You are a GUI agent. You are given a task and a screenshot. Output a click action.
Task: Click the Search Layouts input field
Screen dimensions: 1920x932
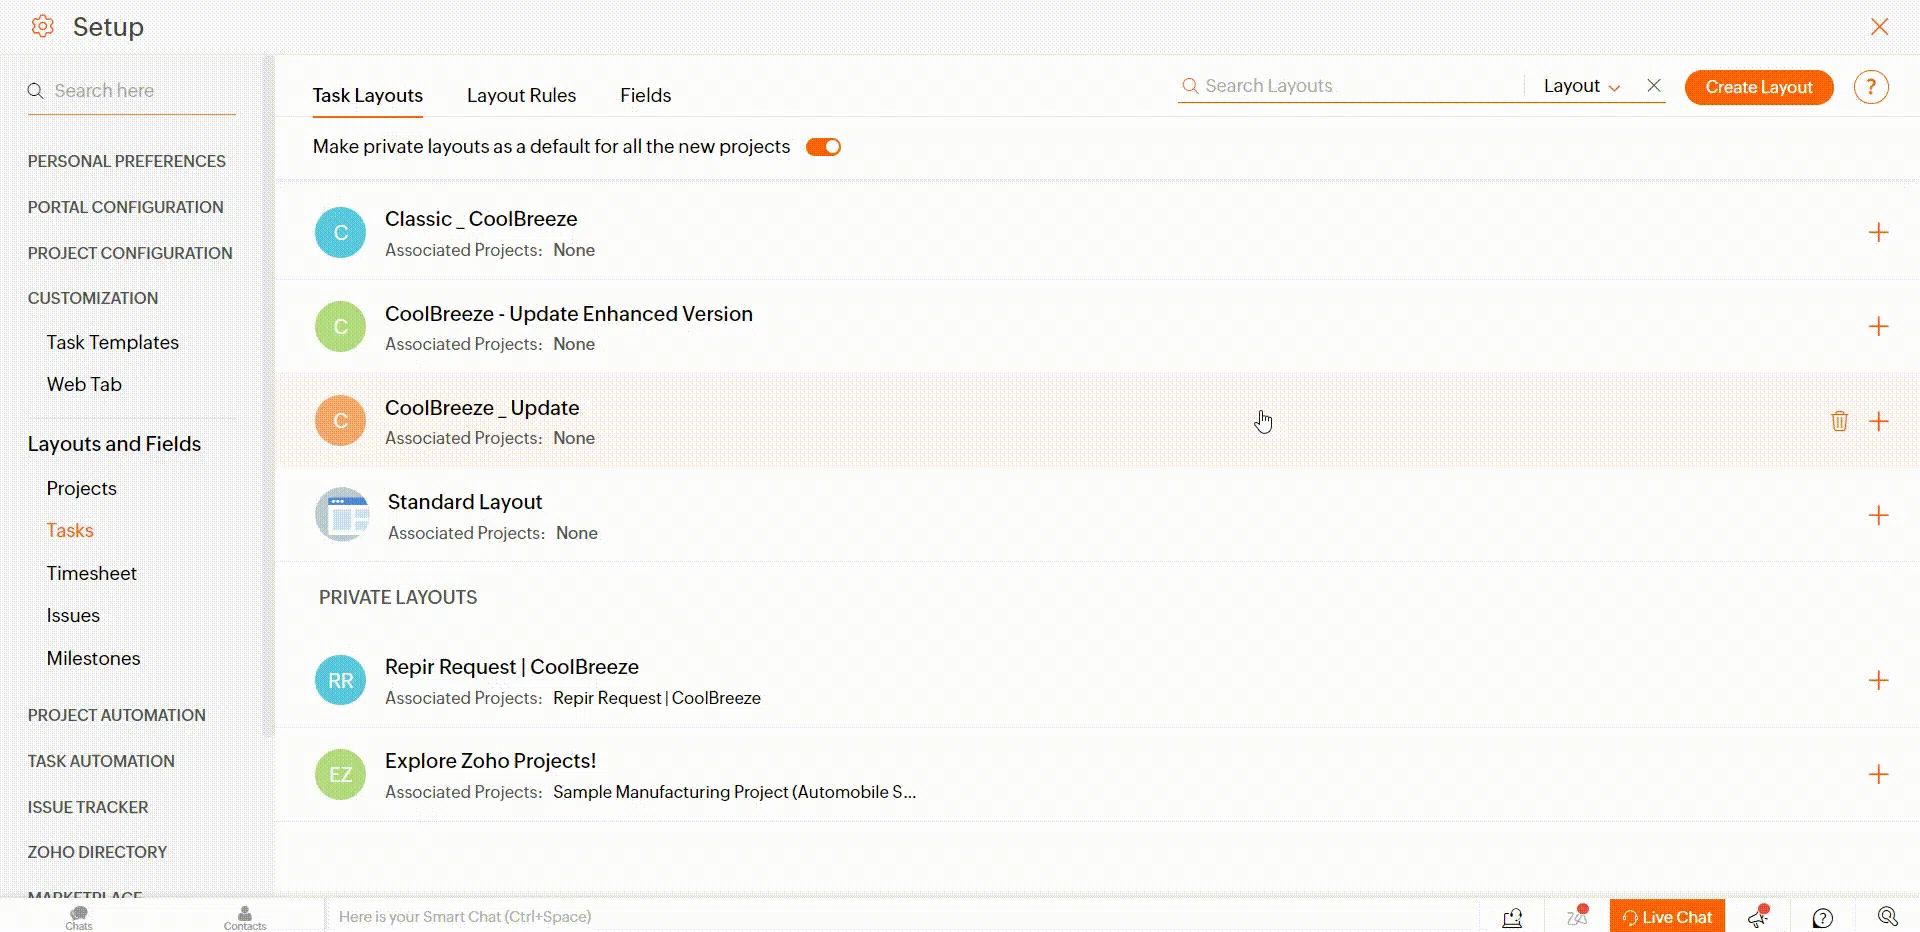[1350, 86]
